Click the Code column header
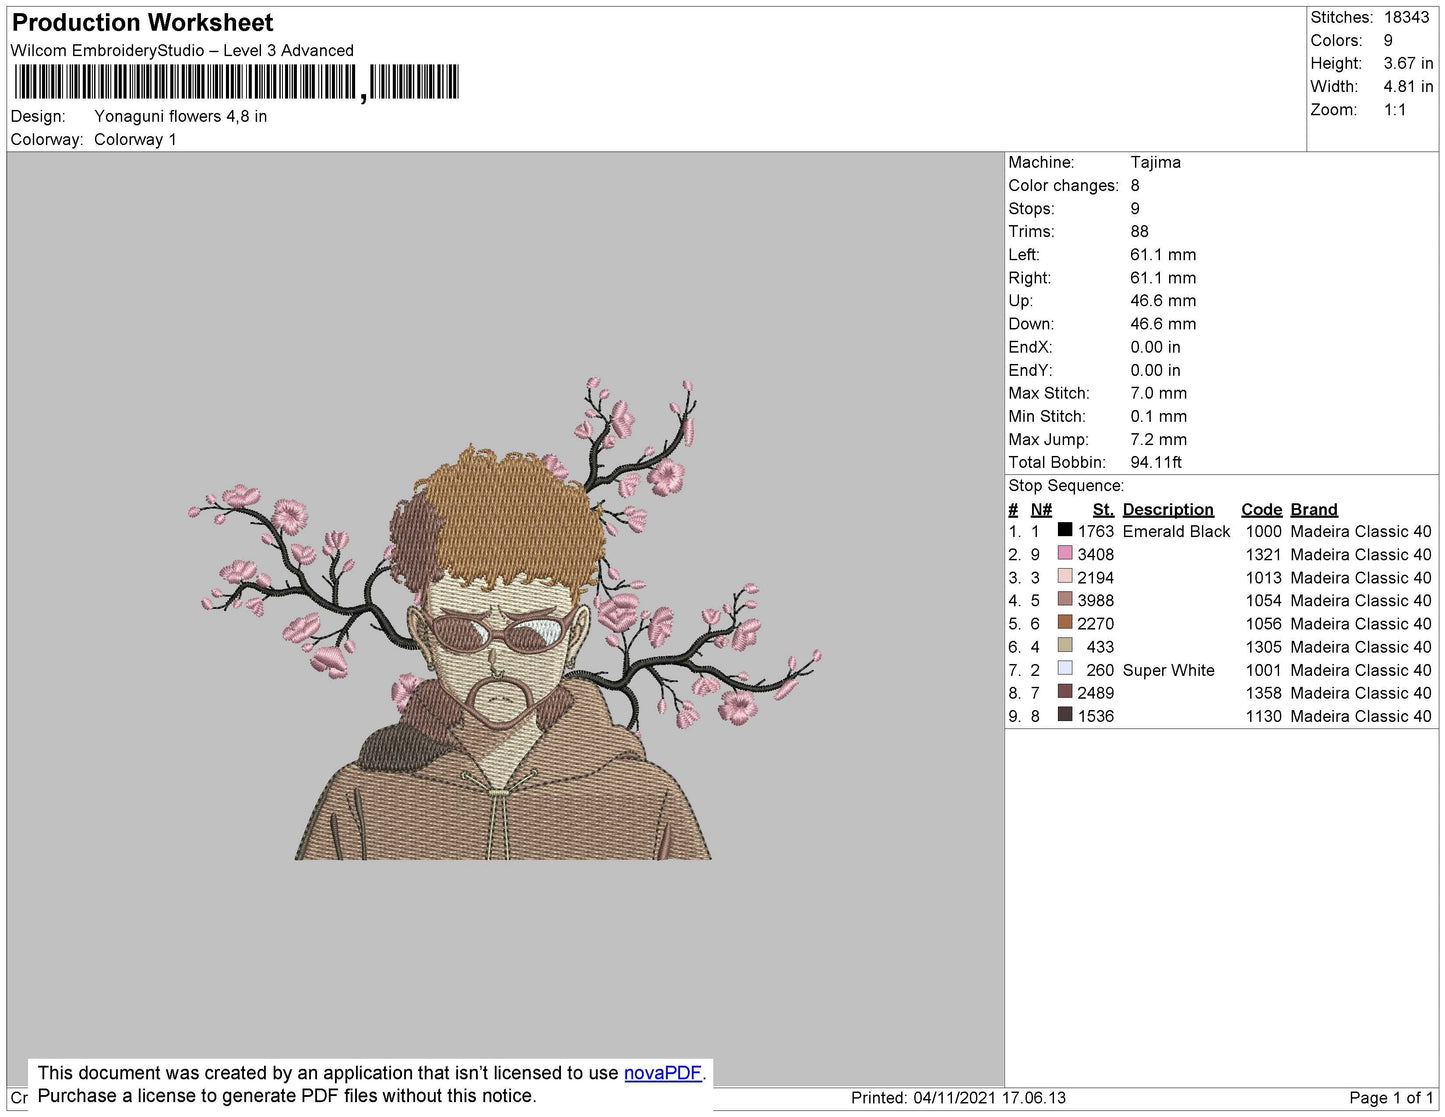The height and width of the screenshot is (1117, 1445). 1261,509
